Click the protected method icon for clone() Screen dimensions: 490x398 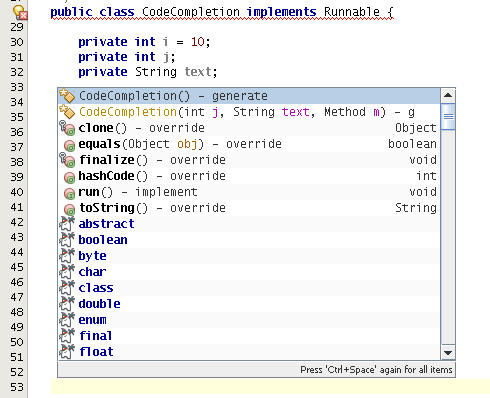tap(67, 128)
